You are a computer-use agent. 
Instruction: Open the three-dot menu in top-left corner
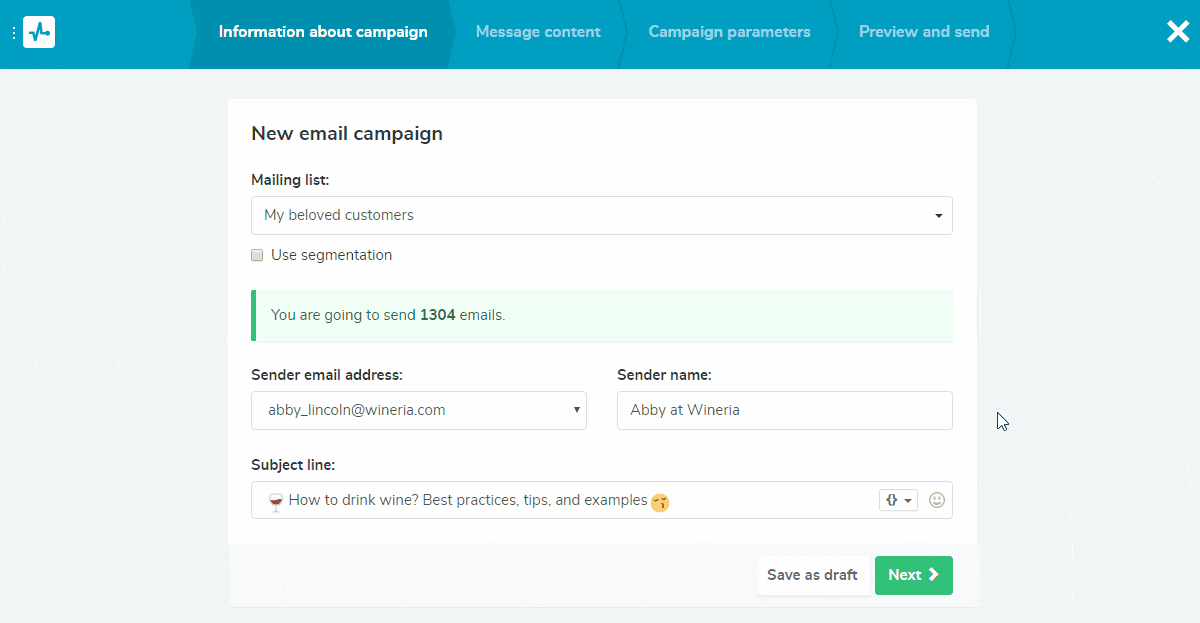(x=13, y=31)
